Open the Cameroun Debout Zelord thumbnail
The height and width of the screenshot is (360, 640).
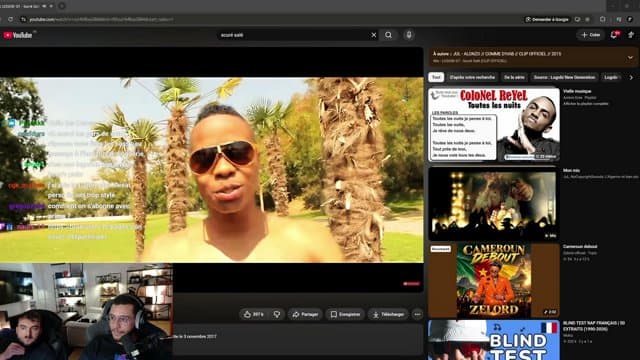click(x=494, y=281)
